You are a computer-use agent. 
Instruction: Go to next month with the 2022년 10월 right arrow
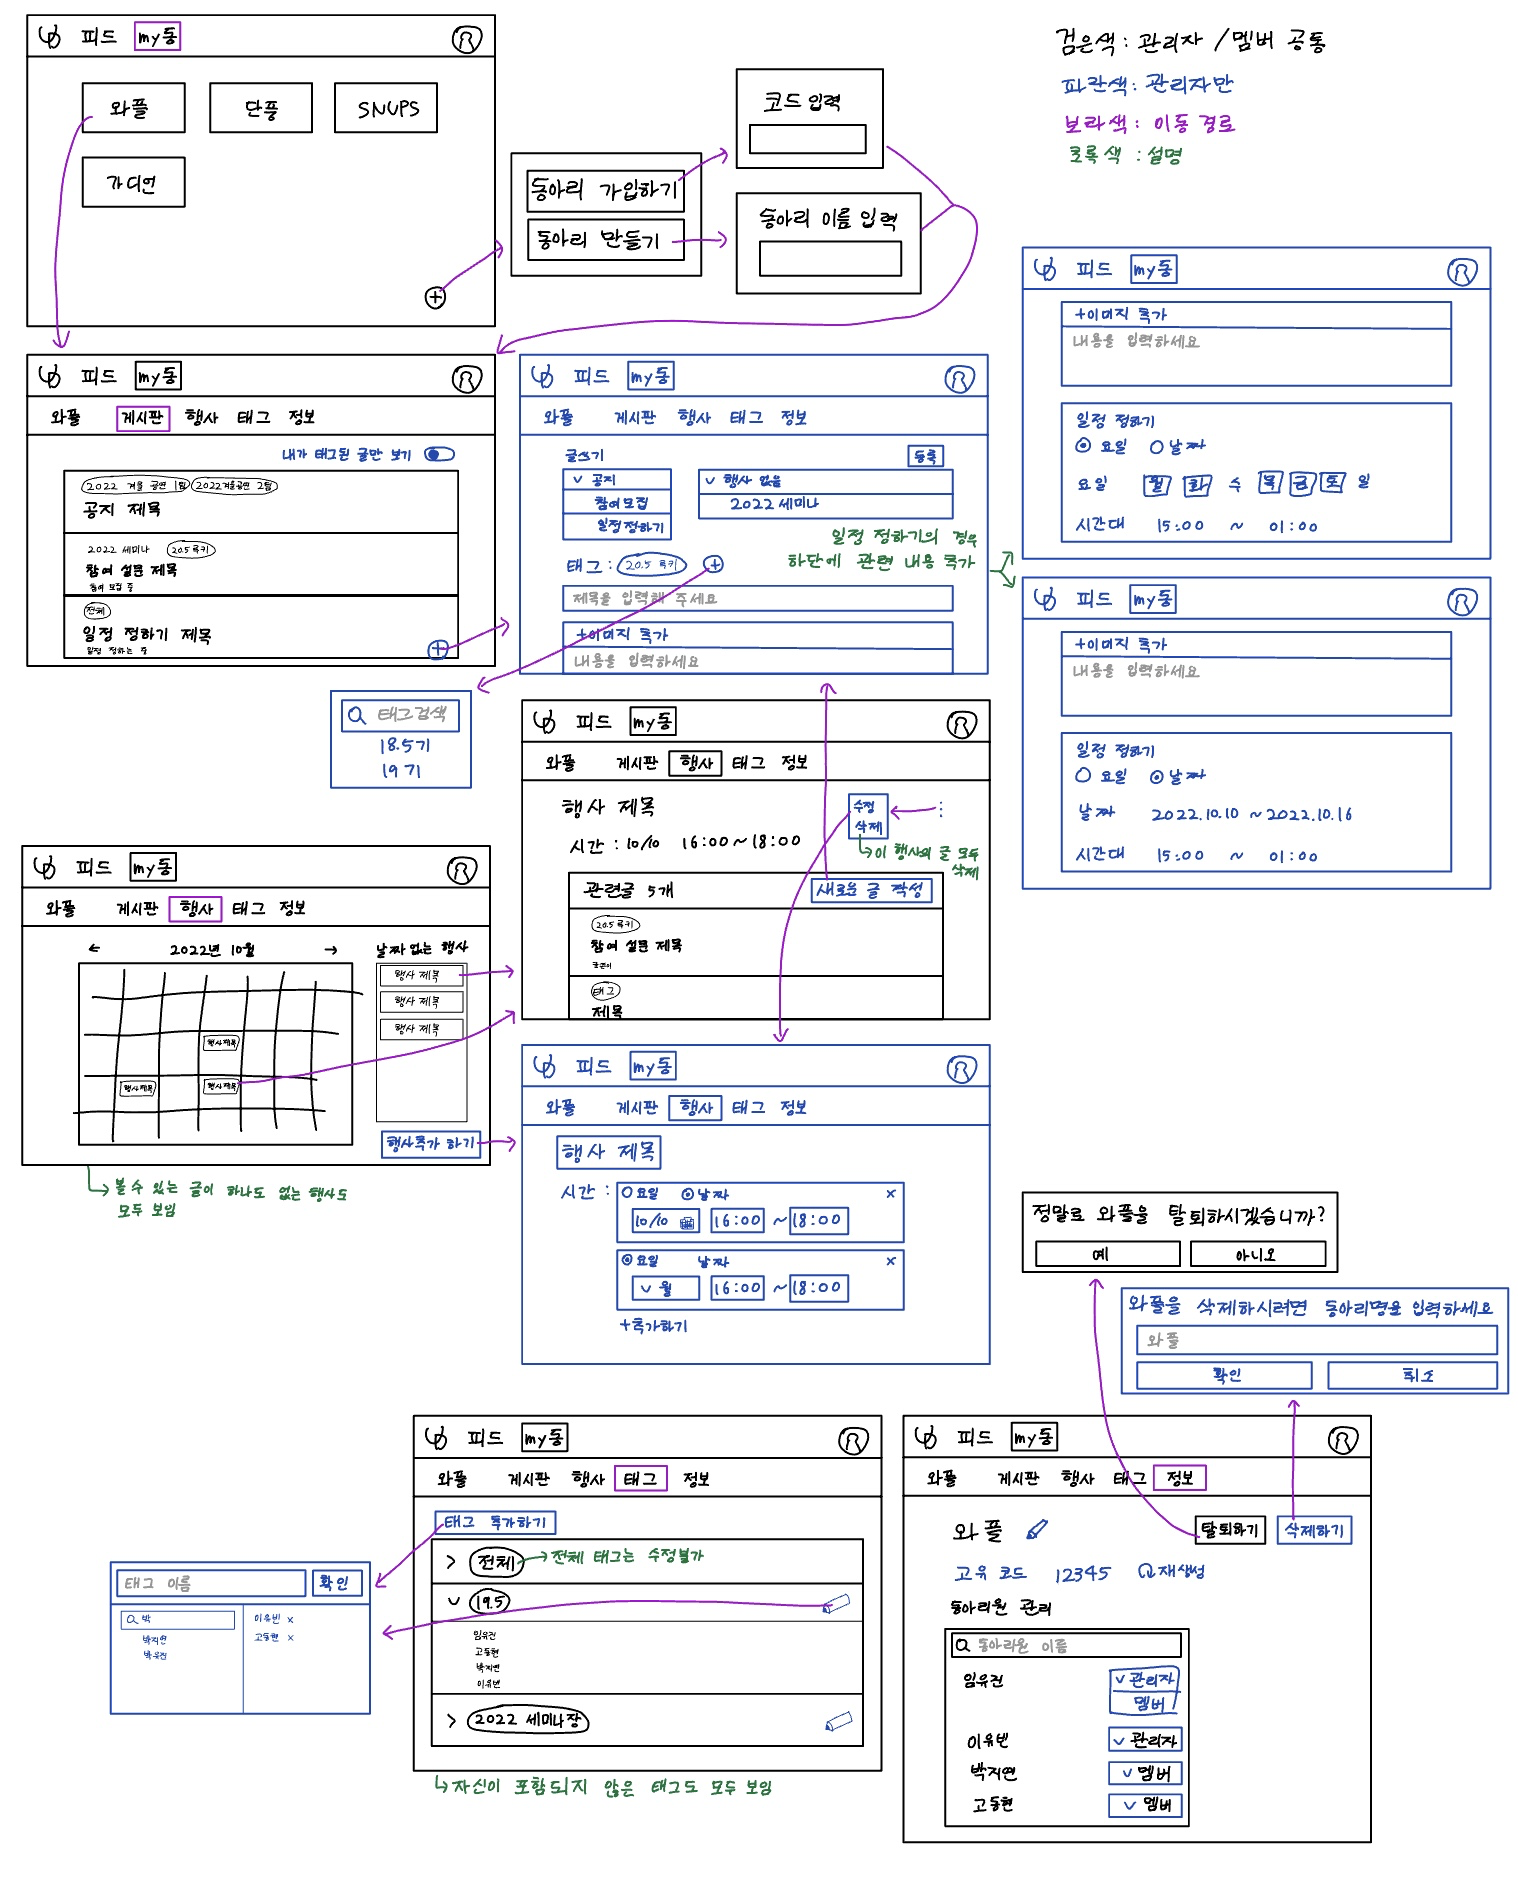coord(331,949)
